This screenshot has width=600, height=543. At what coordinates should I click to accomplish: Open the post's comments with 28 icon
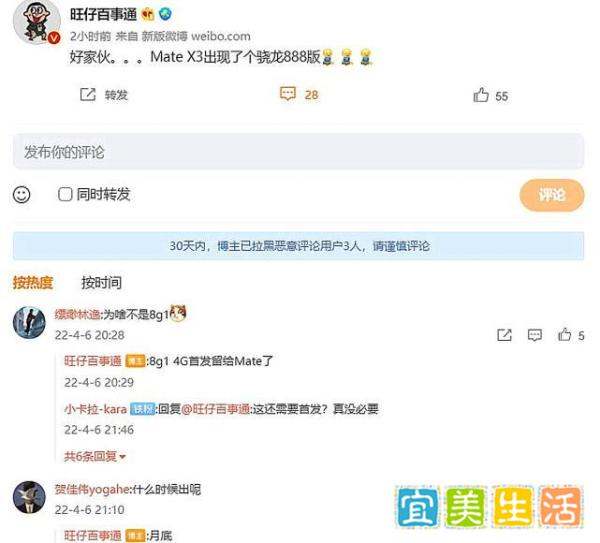pos(288,94)
